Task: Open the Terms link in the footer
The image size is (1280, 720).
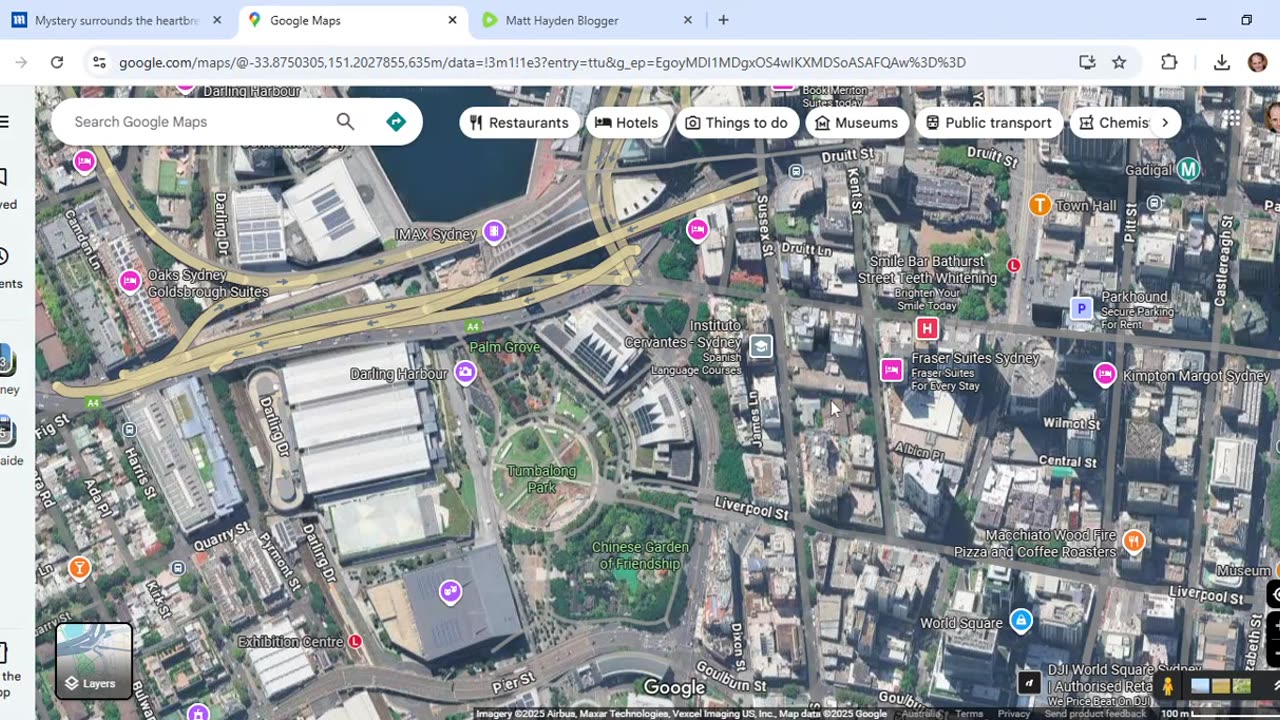Action: pos(969,714)
